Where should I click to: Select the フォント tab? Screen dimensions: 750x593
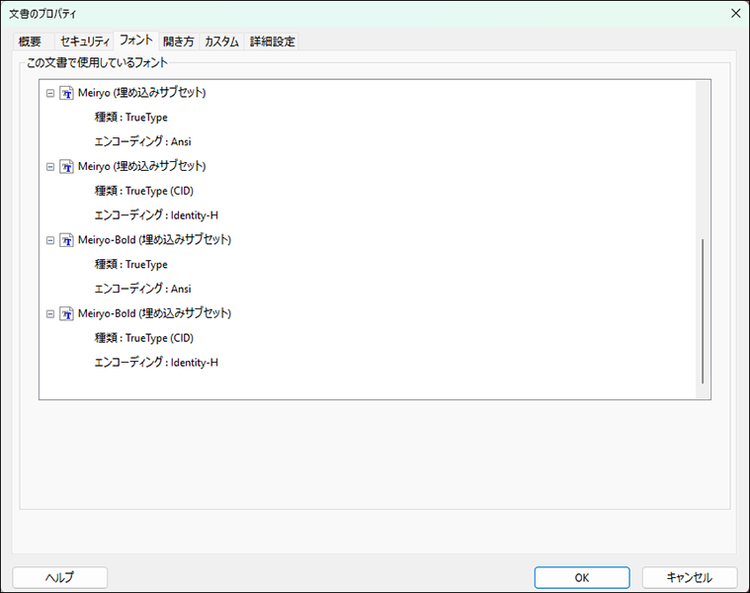coord(136,40)
